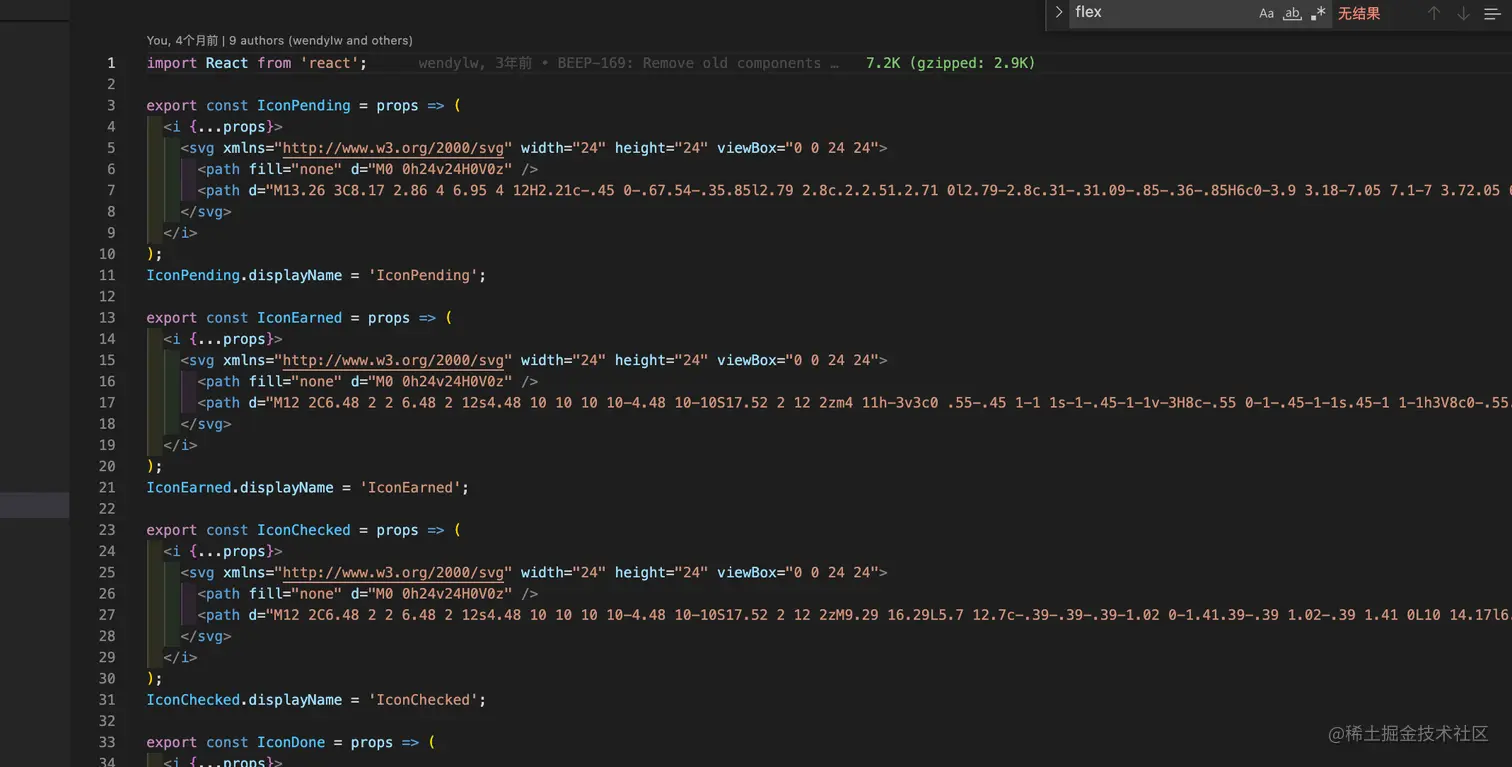Image resolution: width=1512 pixels, height=767 pixels.
Task: Click 'IconChecked.displayName' on line 31
Action: (244, 700)
